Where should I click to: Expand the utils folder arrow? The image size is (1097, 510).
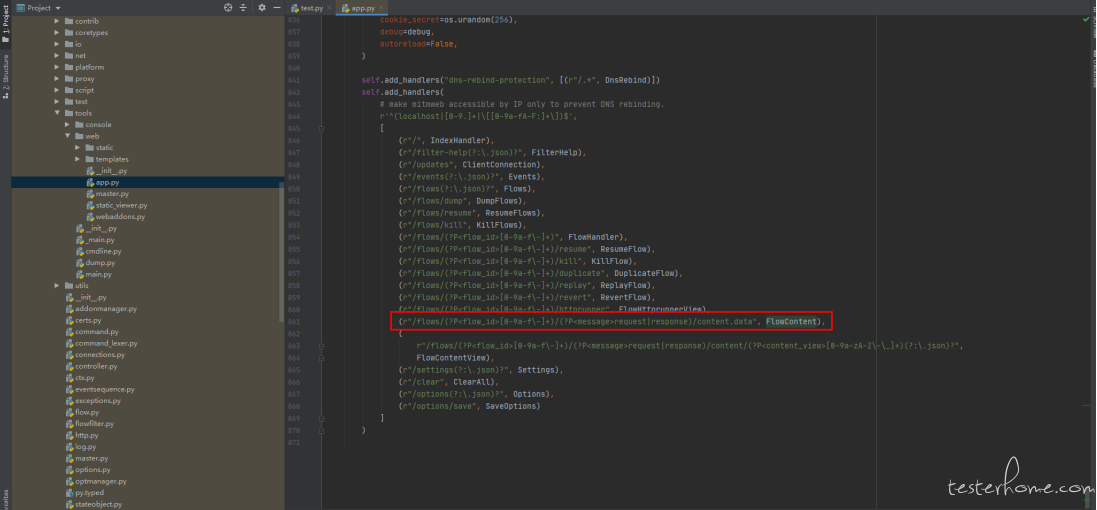coord(57,285)
